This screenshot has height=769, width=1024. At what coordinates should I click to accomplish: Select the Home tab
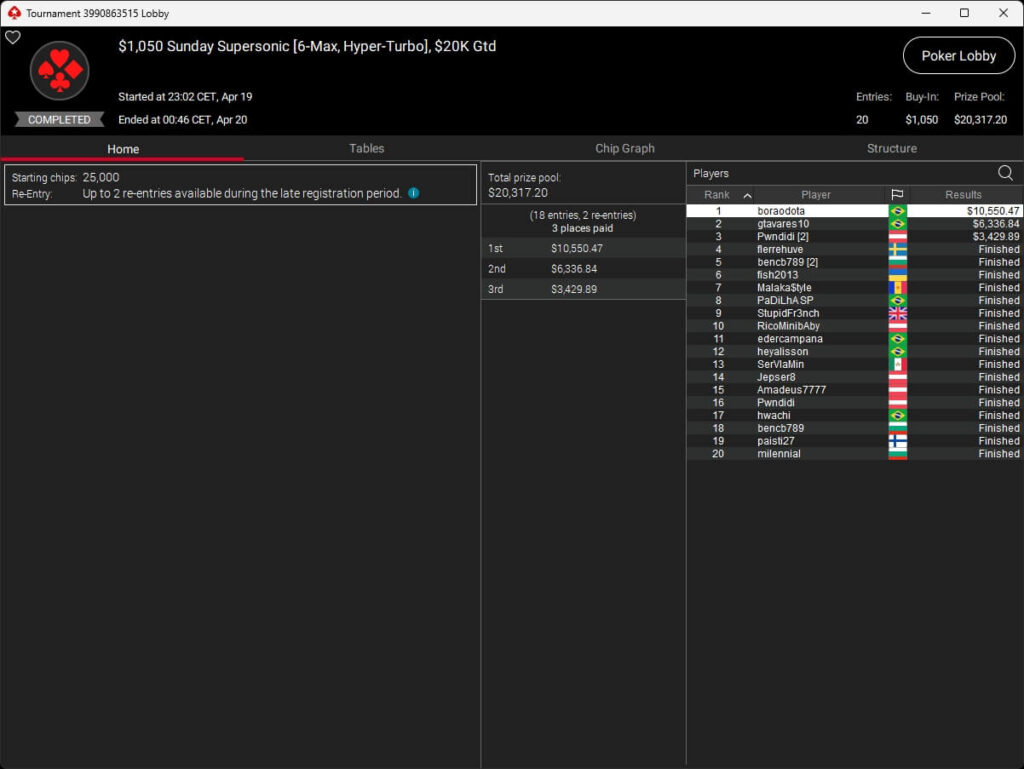click(123, 149)
